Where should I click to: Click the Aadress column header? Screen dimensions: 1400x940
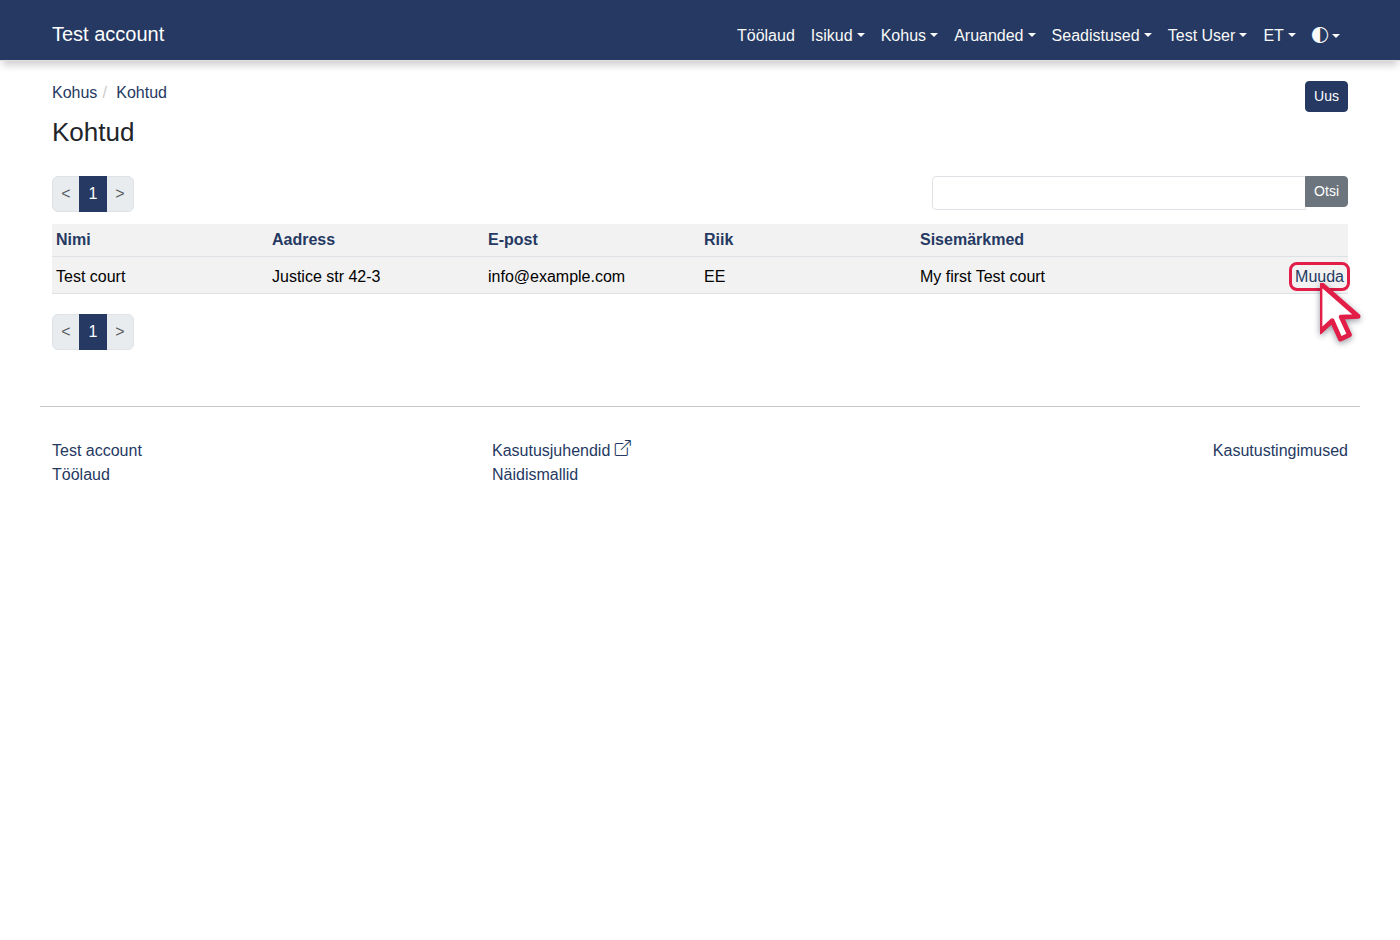click(303, 239)
